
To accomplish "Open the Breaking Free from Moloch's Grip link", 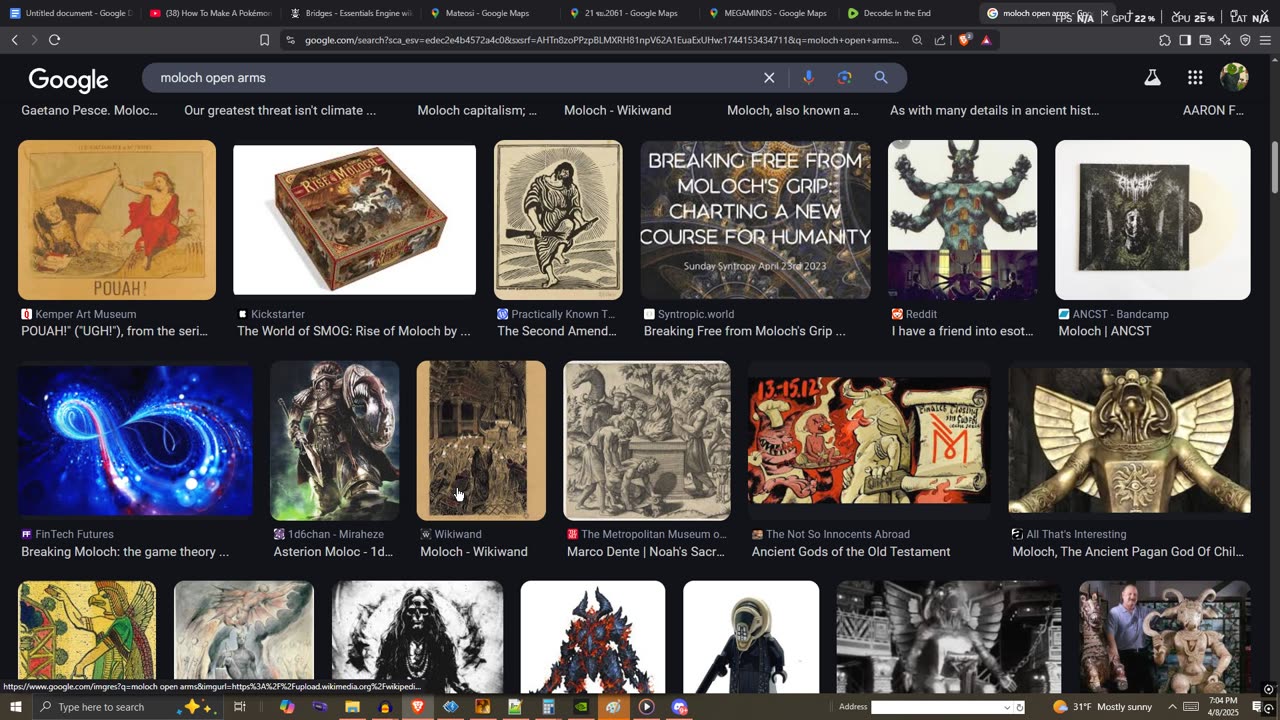I will pyautogui.click(x=744, y=331).
